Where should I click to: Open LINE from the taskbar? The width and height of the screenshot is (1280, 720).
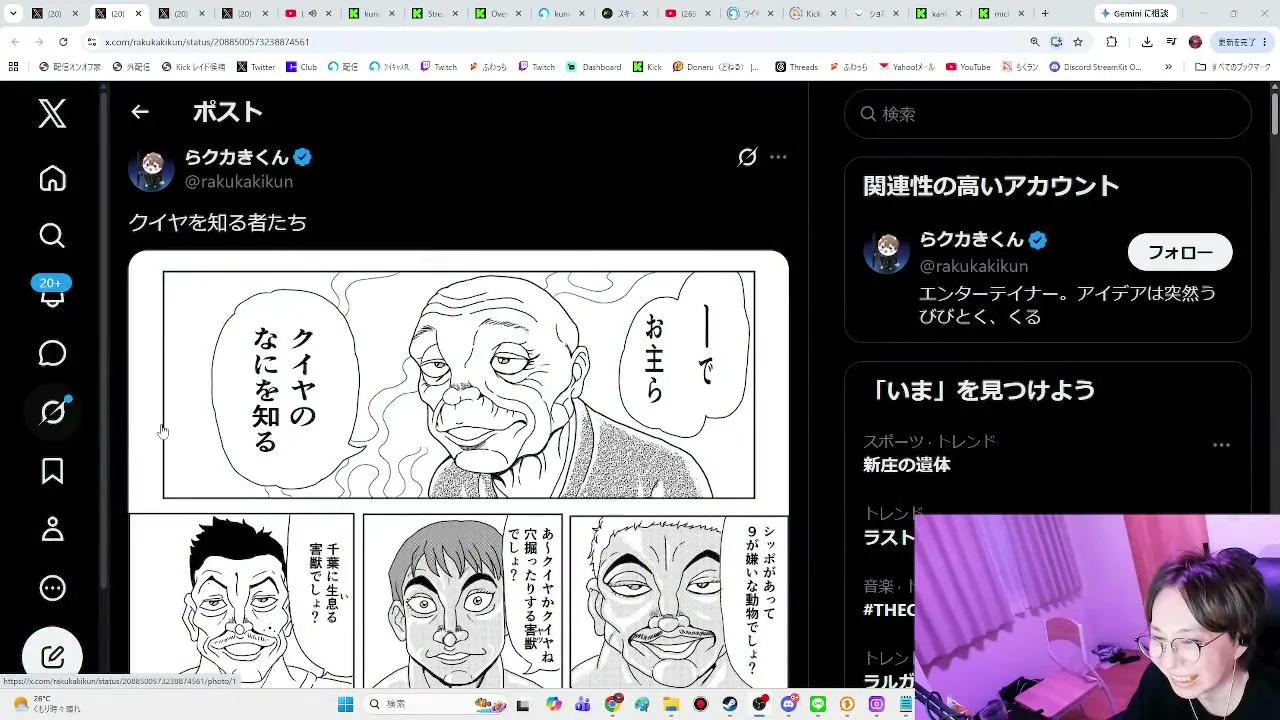(x=819, y=704)
